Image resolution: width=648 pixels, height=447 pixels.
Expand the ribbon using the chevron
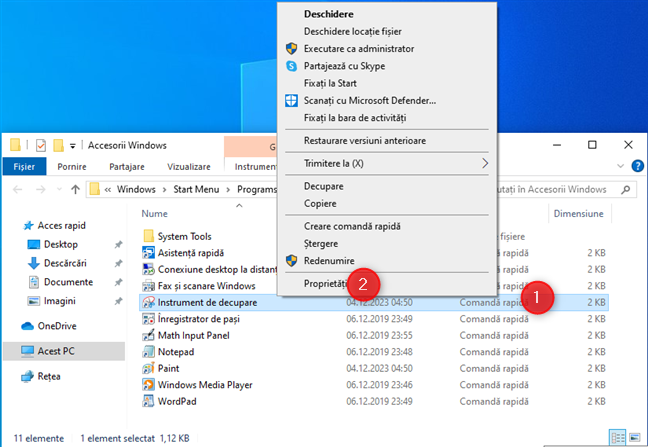click(622, 167)
